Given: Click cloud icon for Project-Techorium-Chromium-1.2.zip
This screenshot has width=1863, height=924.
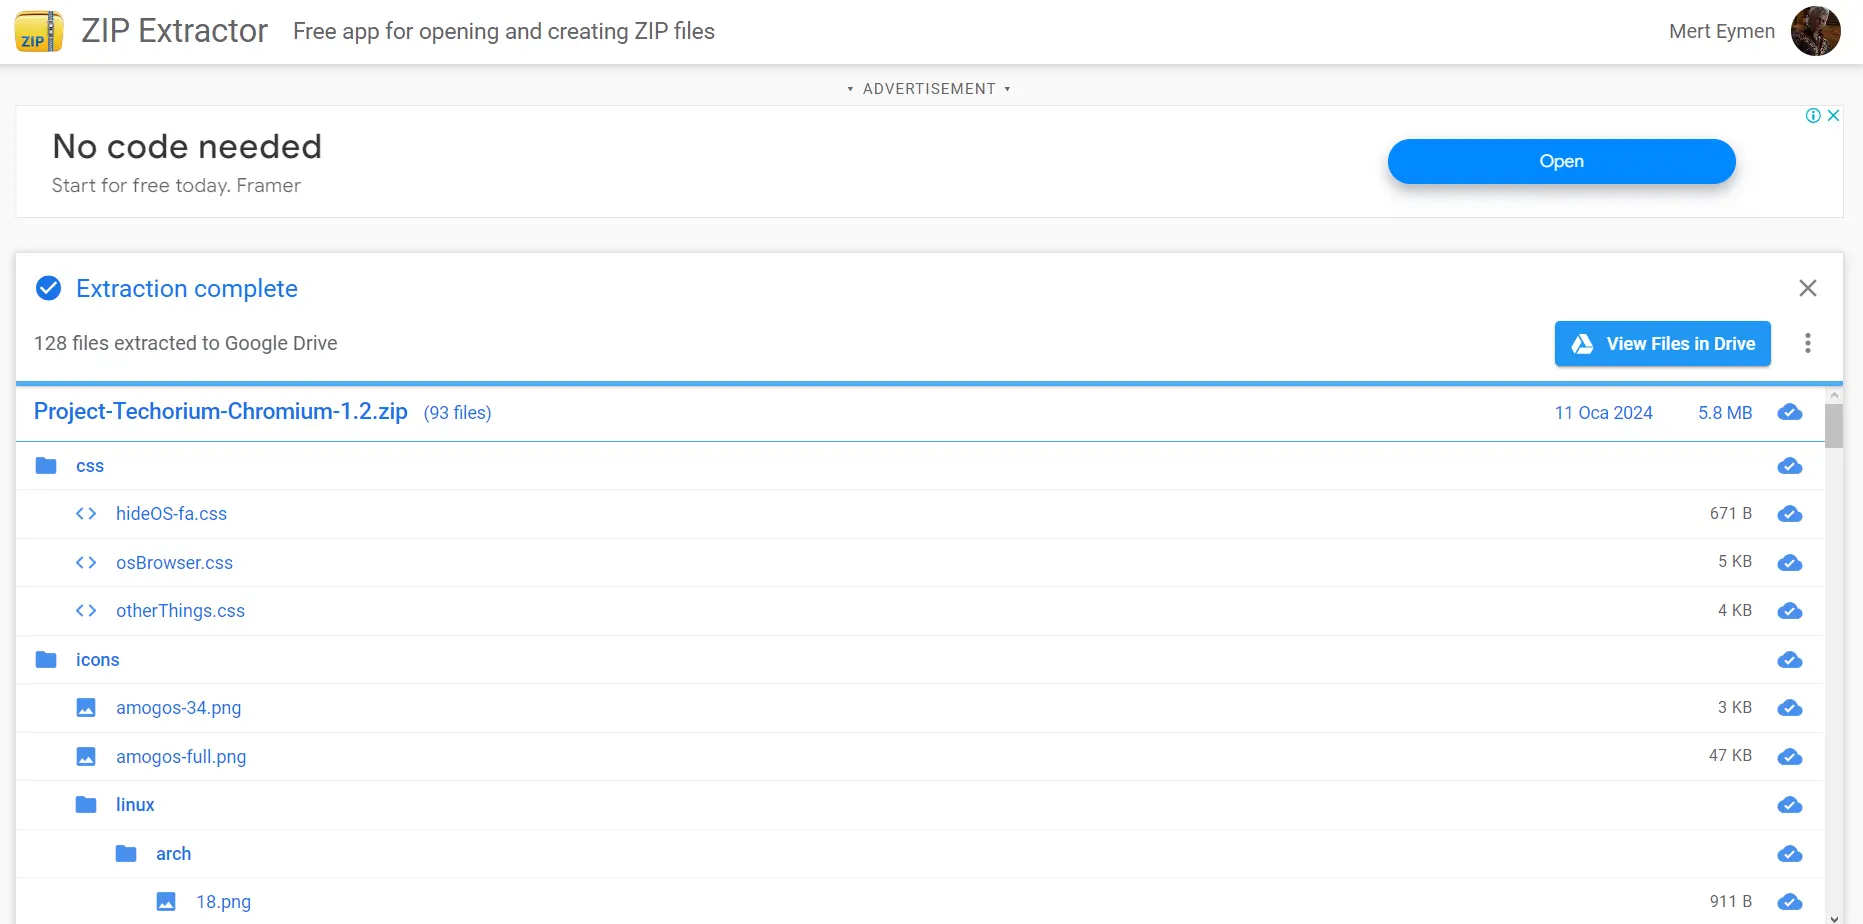Looking at the screenshot, I should click(1789, 413).
